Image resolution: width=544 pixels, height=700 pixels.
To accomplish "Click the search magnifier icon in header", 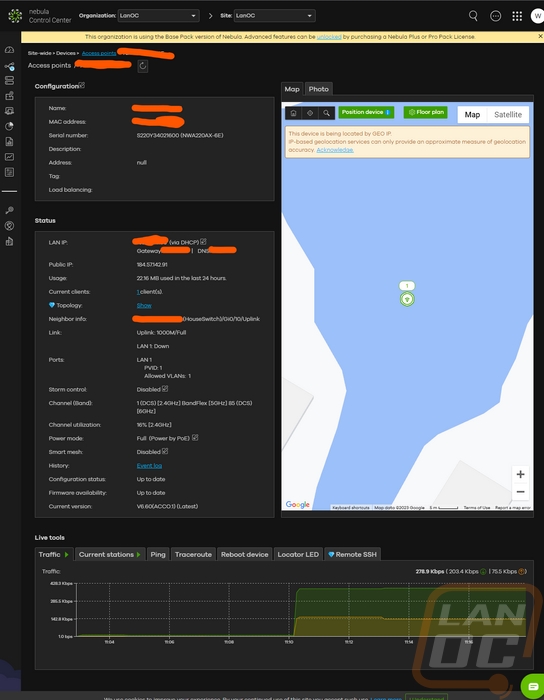I will 473,16.
